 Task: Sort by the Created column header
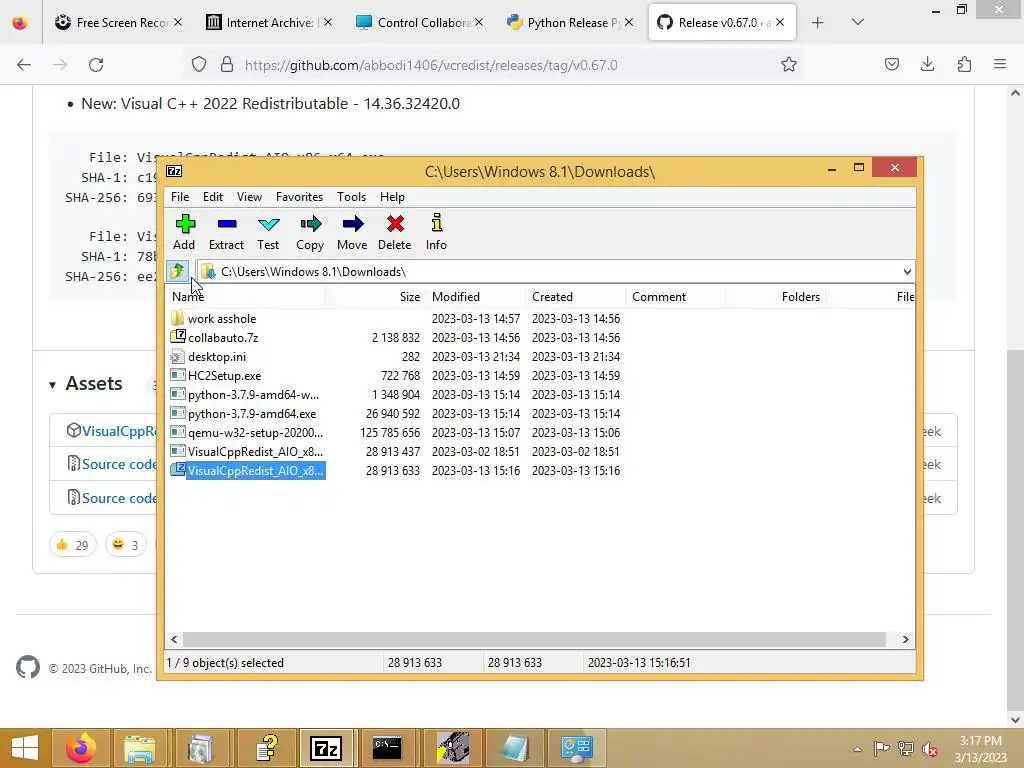(x=575, y=296)
